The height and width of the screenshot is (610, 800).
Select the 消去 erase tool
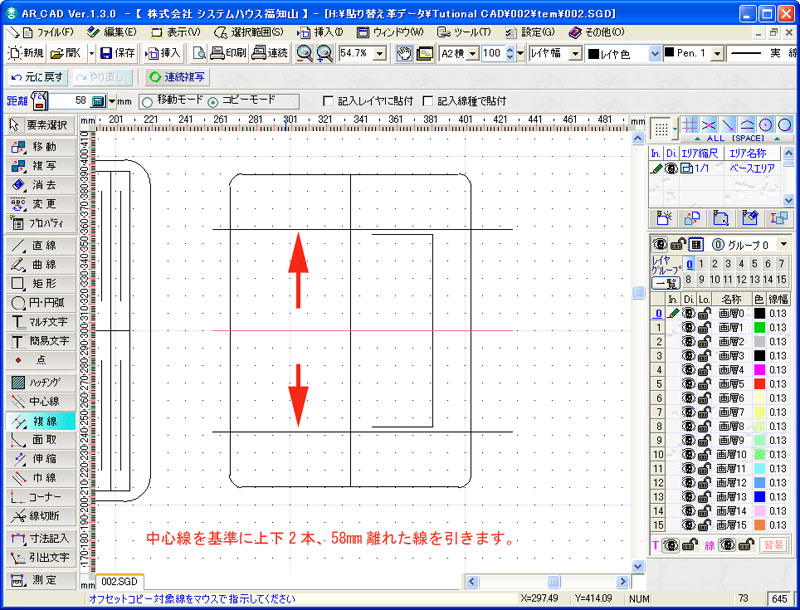coord(41,185)
